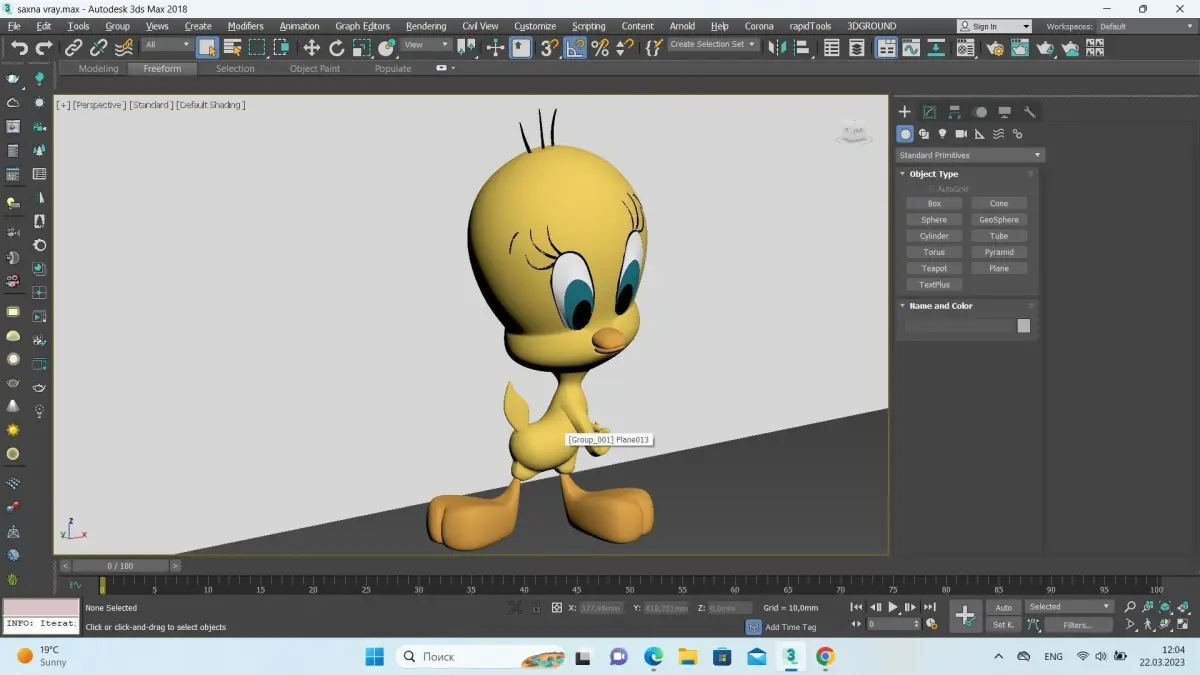Open the Create Selection Set dropdown
This screenshot has width=1200, height=675.
714,45
